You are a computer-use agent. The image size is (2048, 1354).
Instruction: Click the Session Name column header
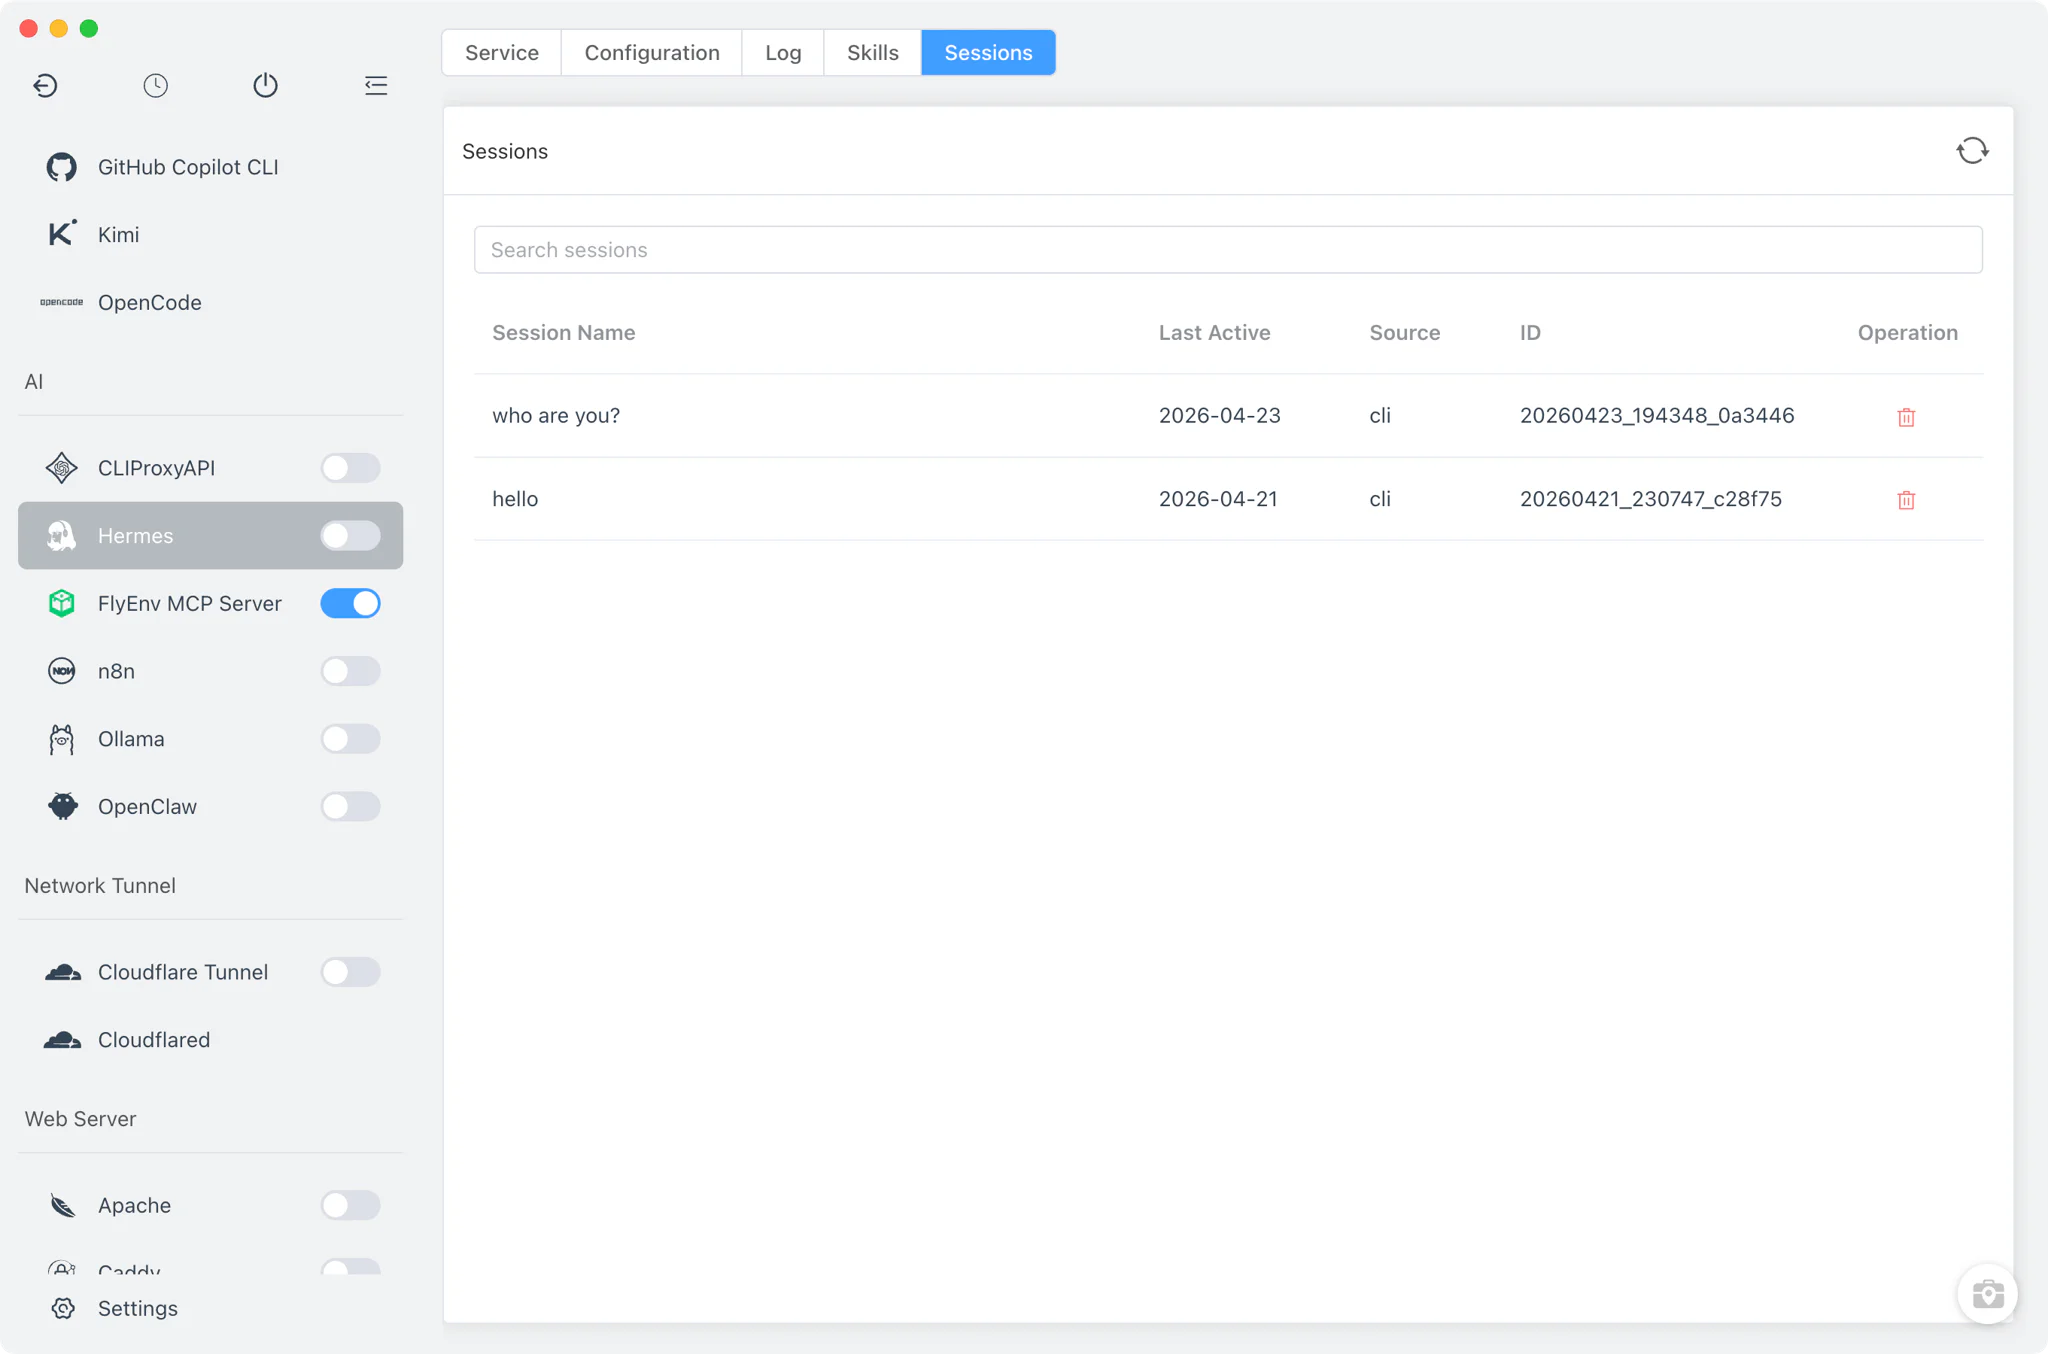(x=564, y=332)
